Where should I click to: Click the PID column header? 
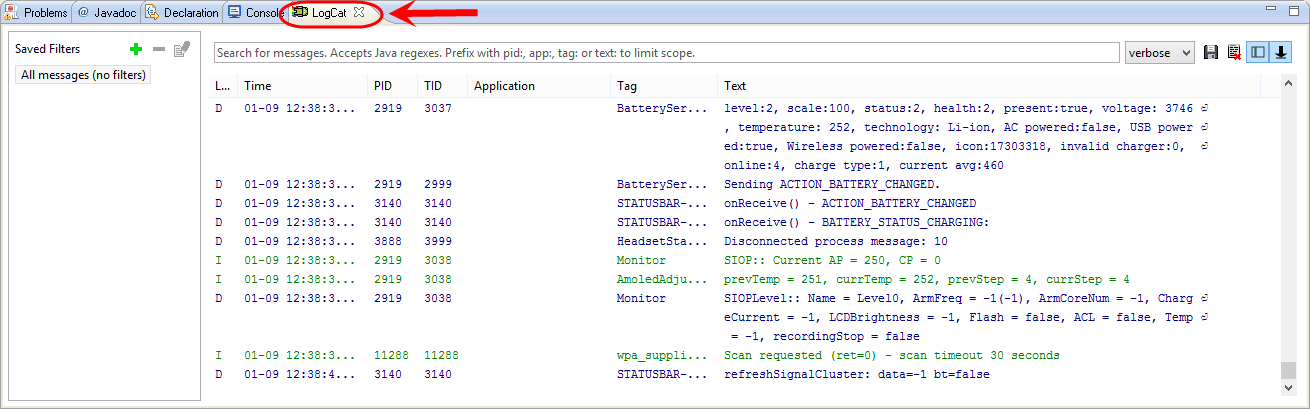point(393,86)
